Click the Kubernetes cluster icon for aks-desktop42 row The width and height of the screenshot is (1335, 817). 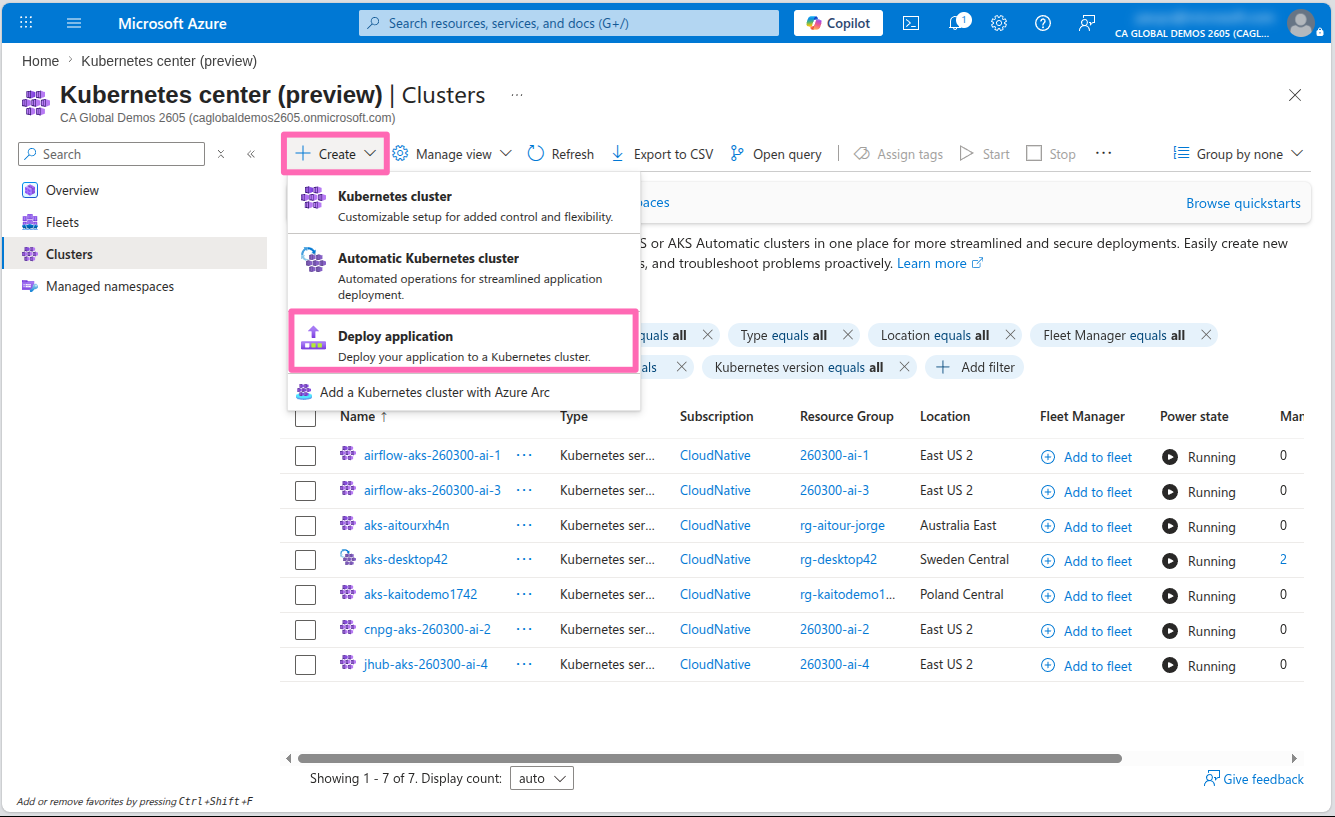tap(347, 558)
